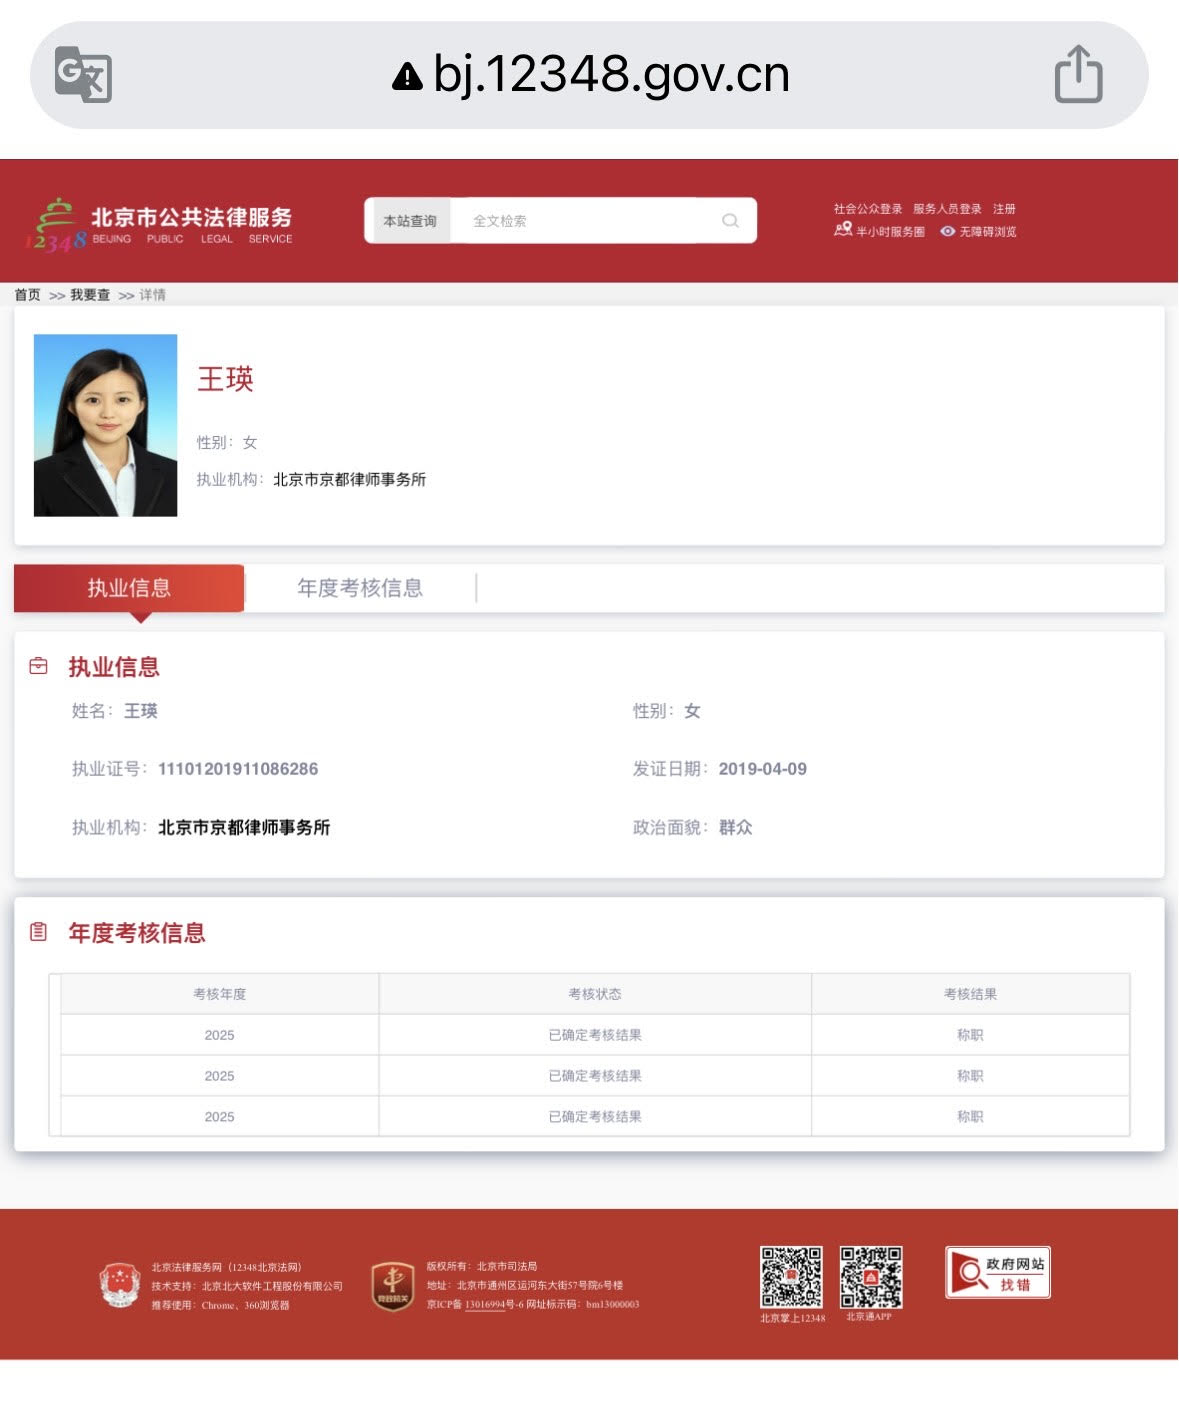Click the 北京掌上12348 QR code
Screen dimensions: 1179x1409
tap(791, 1277)
